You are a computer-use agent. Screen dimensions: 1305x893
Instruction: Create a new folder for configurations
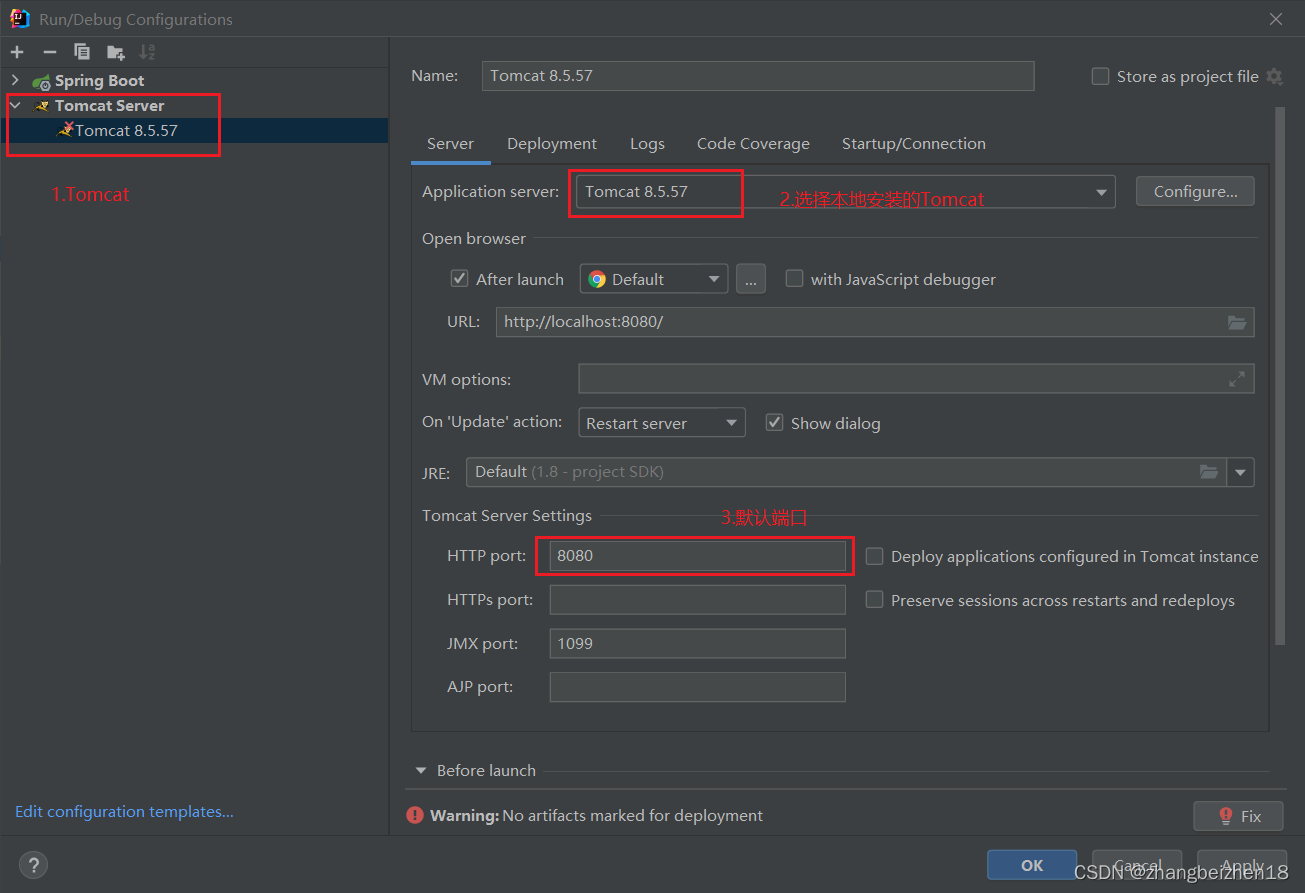114,51
